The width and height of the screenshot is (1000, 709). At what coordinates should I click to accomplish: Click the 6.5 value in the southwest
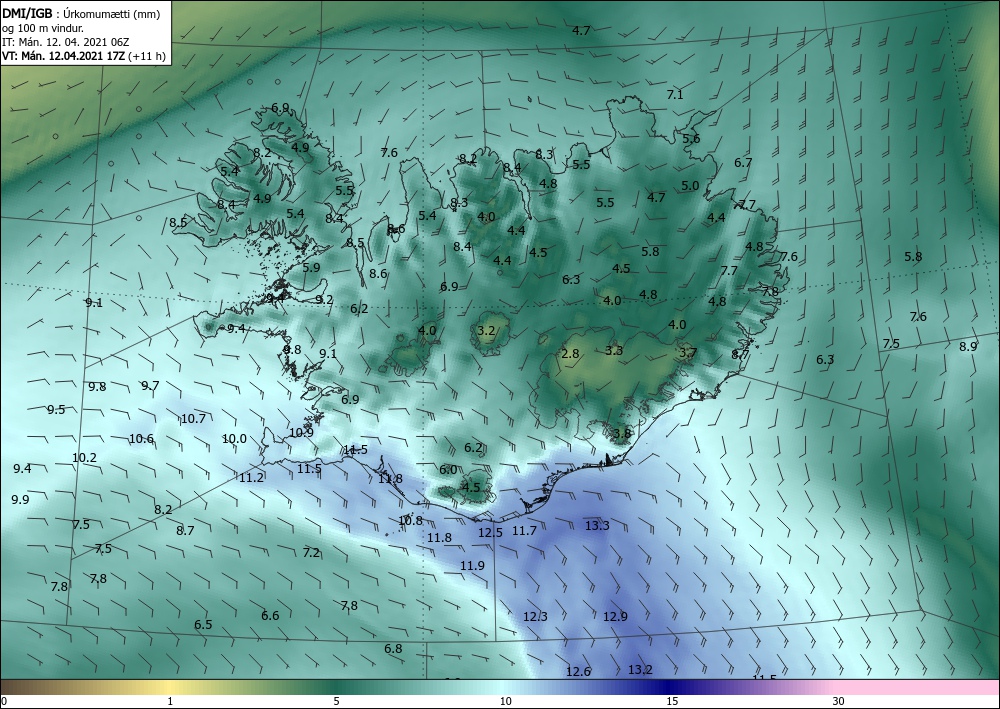pos(203,624)
